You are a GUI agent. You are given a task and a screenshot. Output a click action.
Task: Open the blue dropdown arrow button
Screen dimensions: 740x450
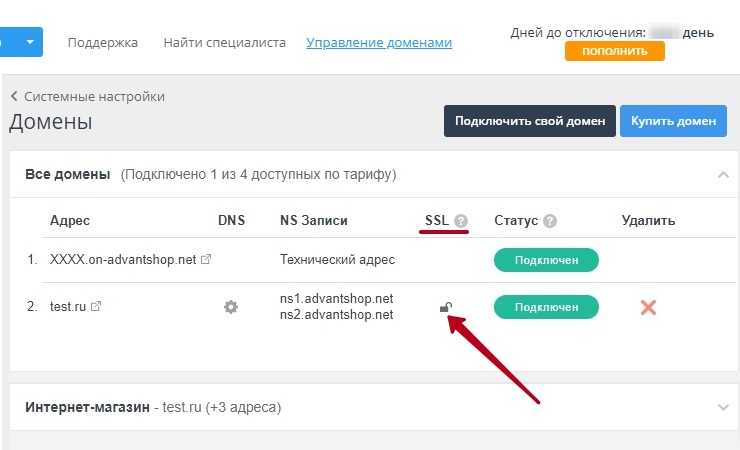point(29,42)
